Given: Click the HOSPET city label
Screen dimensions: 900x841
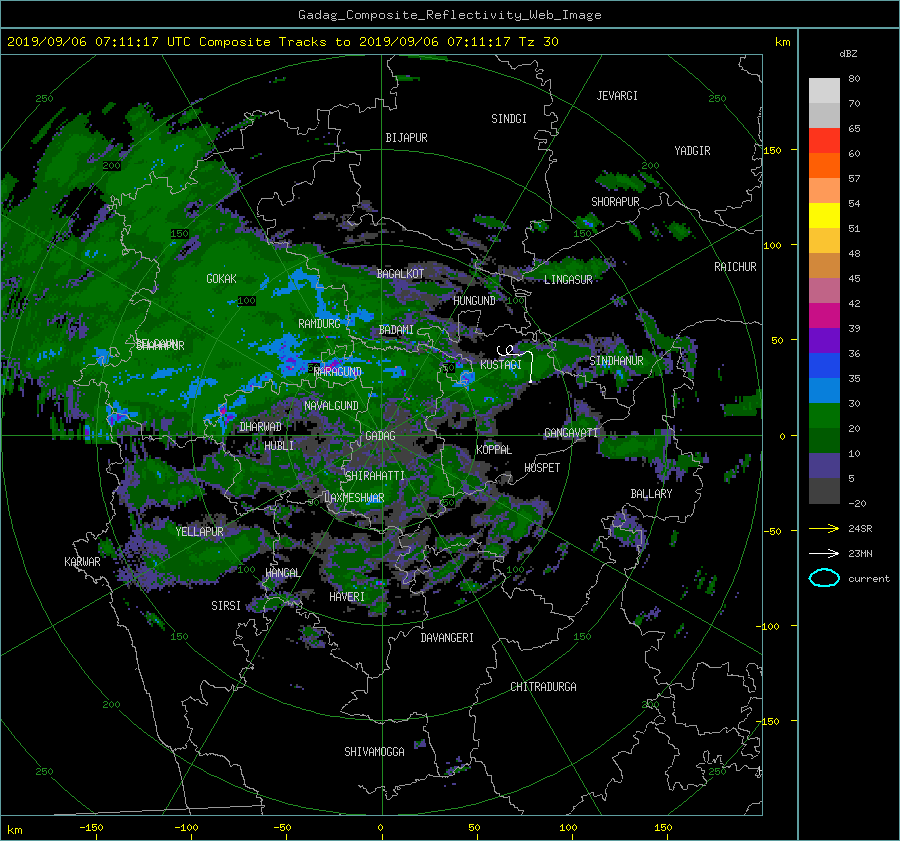Looking at the screenshot, I should (x=542, y=468).
